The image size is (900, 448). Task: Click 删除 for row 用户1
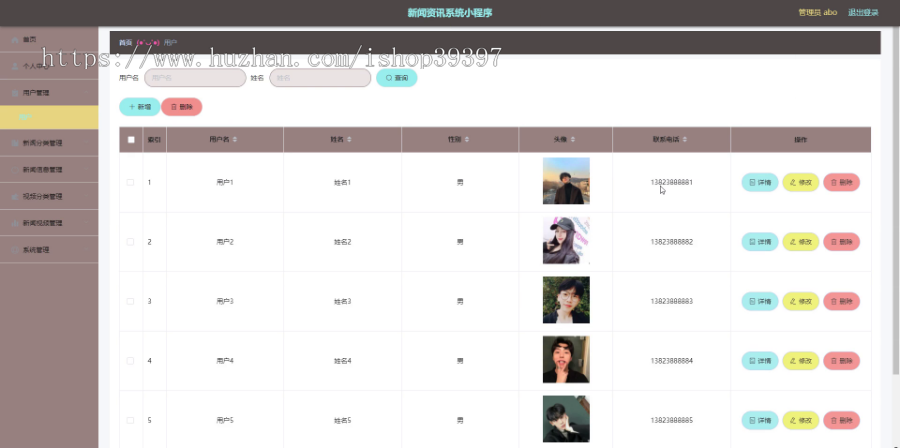click(841, 182)
